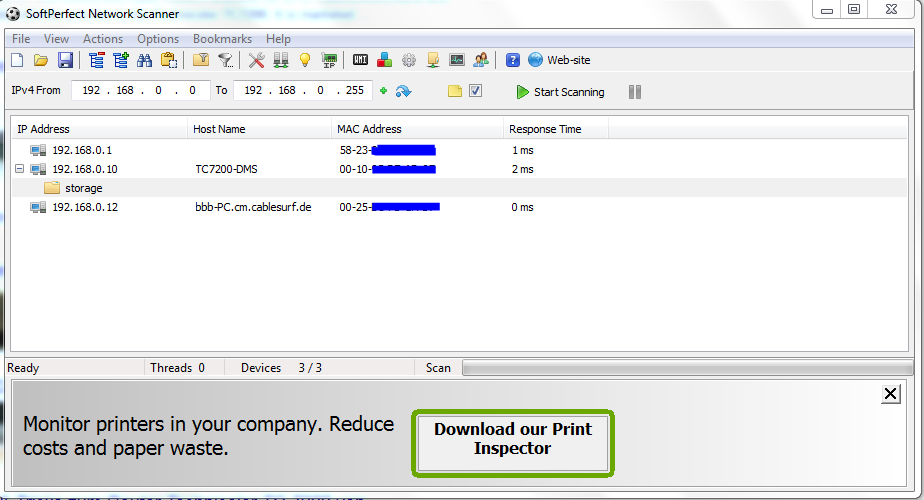Open program options wrench-and-screwdriver icon
Screen dimensions: 924x500
pyautogui.click(x=256, y=60)
